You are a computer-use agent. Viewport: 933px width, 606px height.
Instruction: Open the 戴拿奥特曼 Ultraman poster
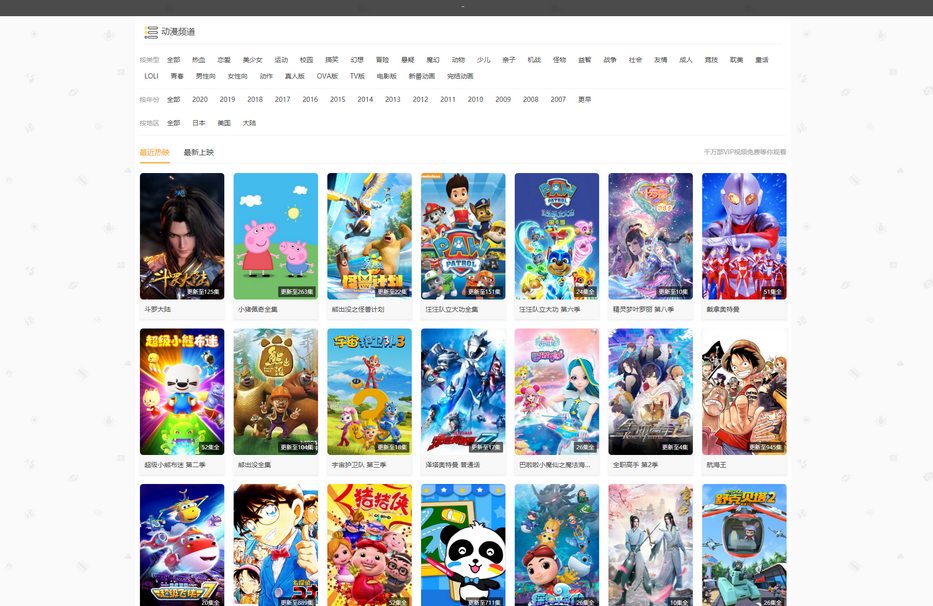click(x=744, y=236)
